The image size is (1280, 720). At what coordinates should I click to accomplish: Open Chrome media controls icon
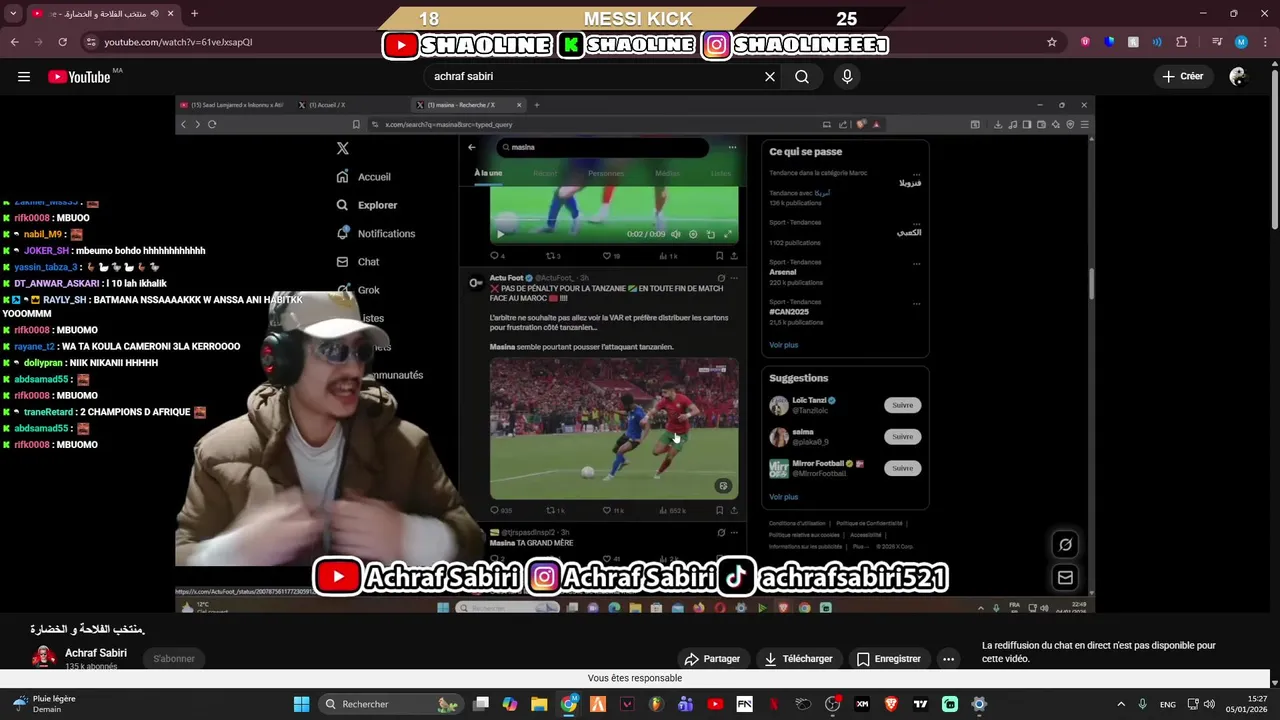pos(1217,42)
